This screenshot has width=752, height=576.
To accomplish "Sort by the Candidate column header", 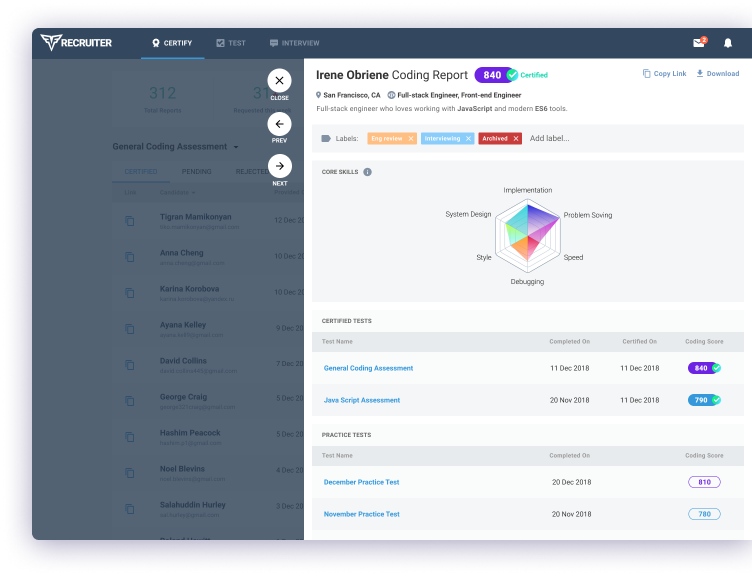I will click(x=177, y=192).
